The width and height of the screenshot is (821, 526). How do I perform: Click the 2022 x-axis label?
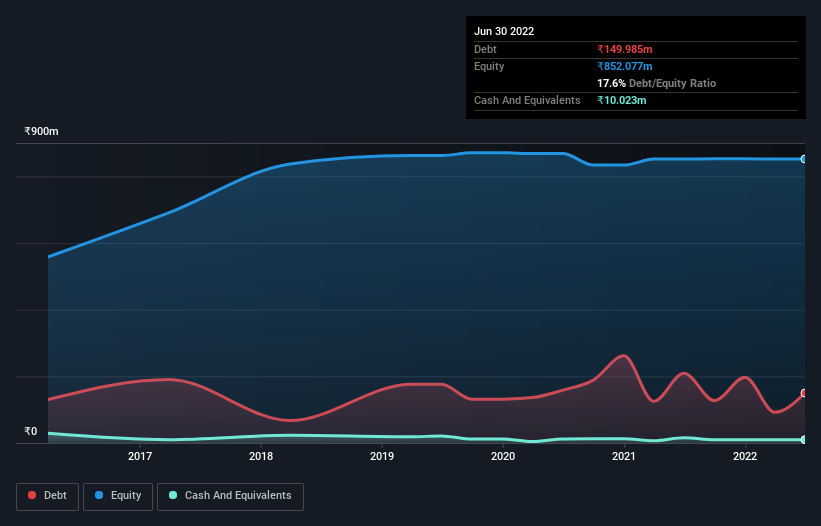(x=745, y=456)
